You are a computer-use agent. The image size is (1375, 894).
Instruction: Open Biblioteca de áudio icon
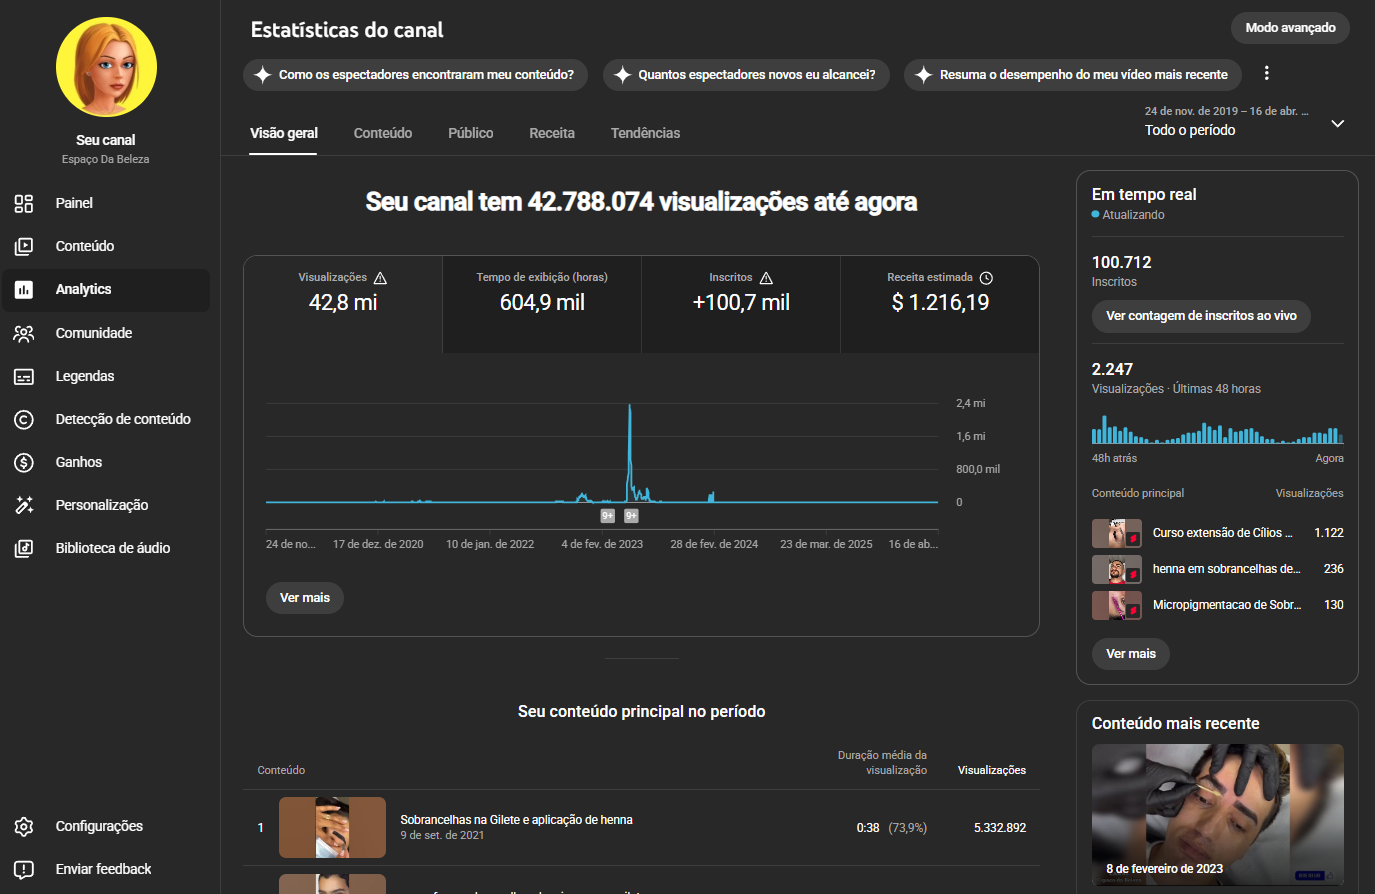click(24, 548)
